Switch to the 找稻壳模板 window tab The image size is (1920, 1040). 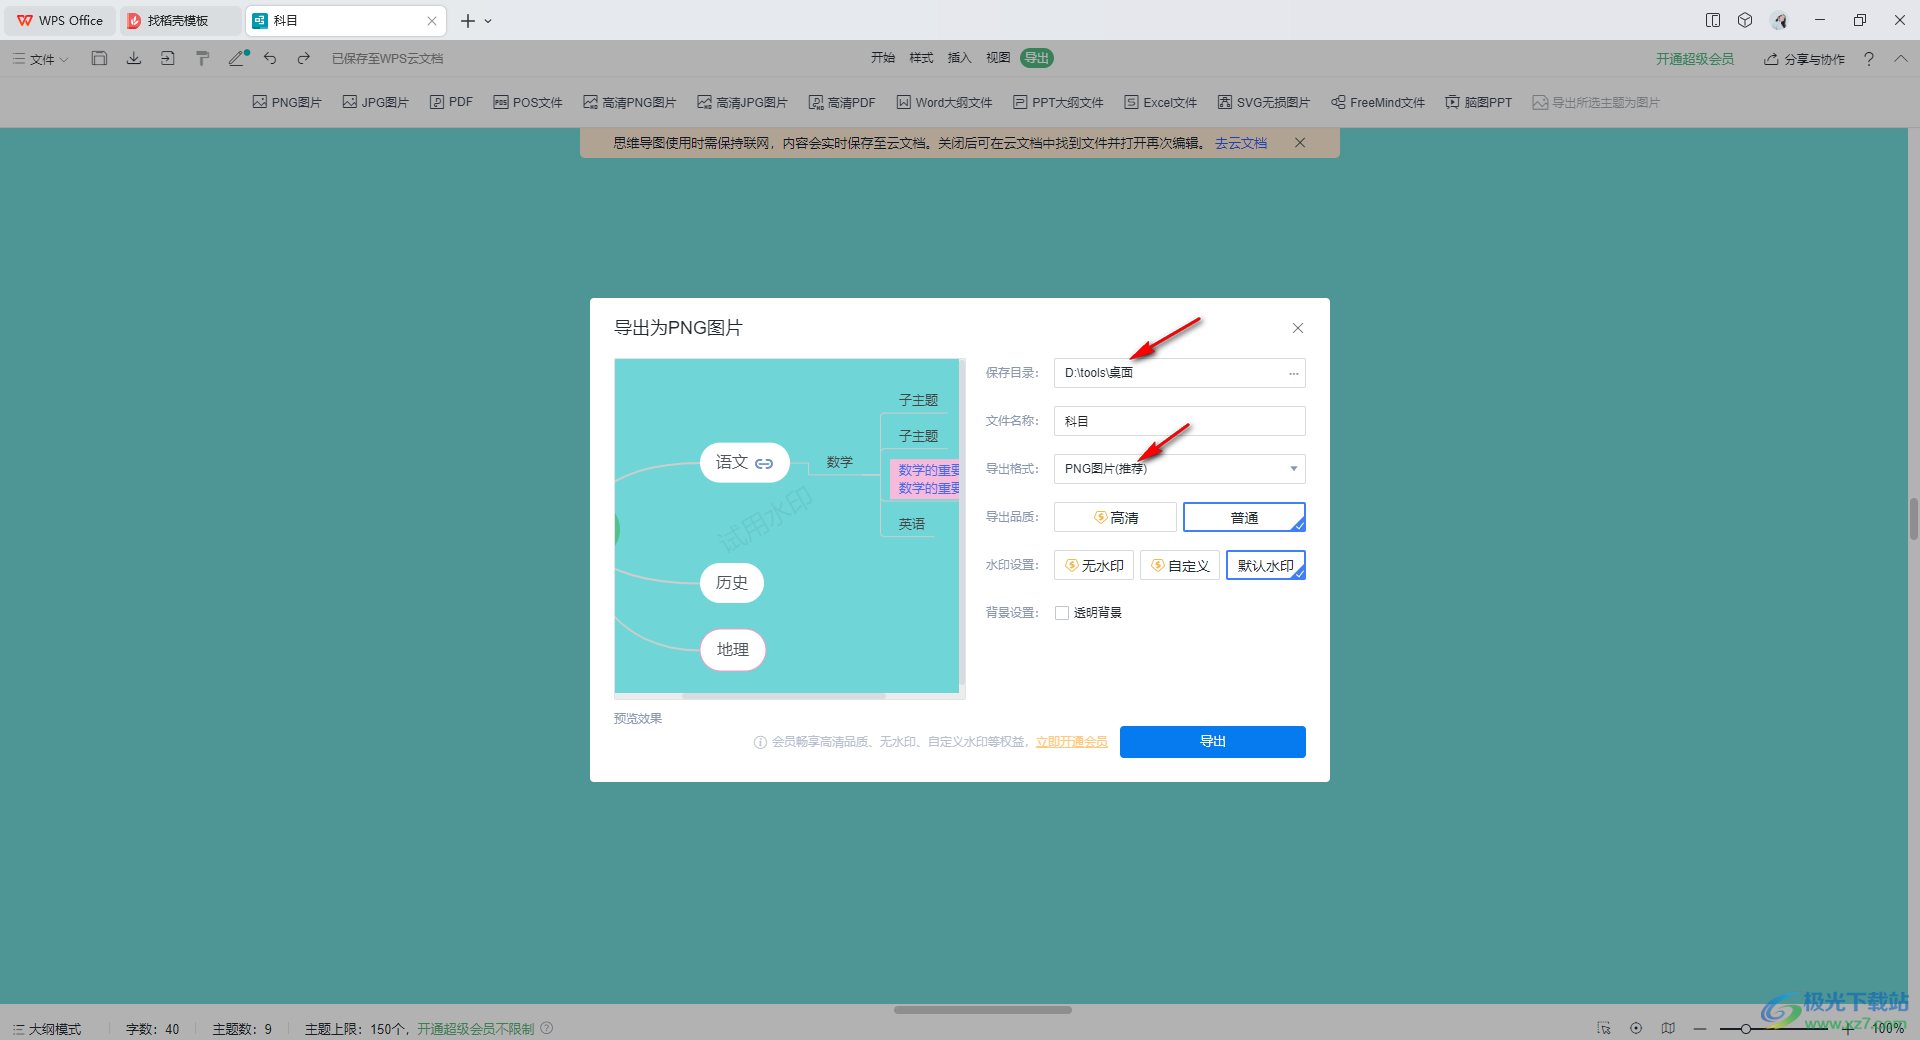click(x=179, y=20)
